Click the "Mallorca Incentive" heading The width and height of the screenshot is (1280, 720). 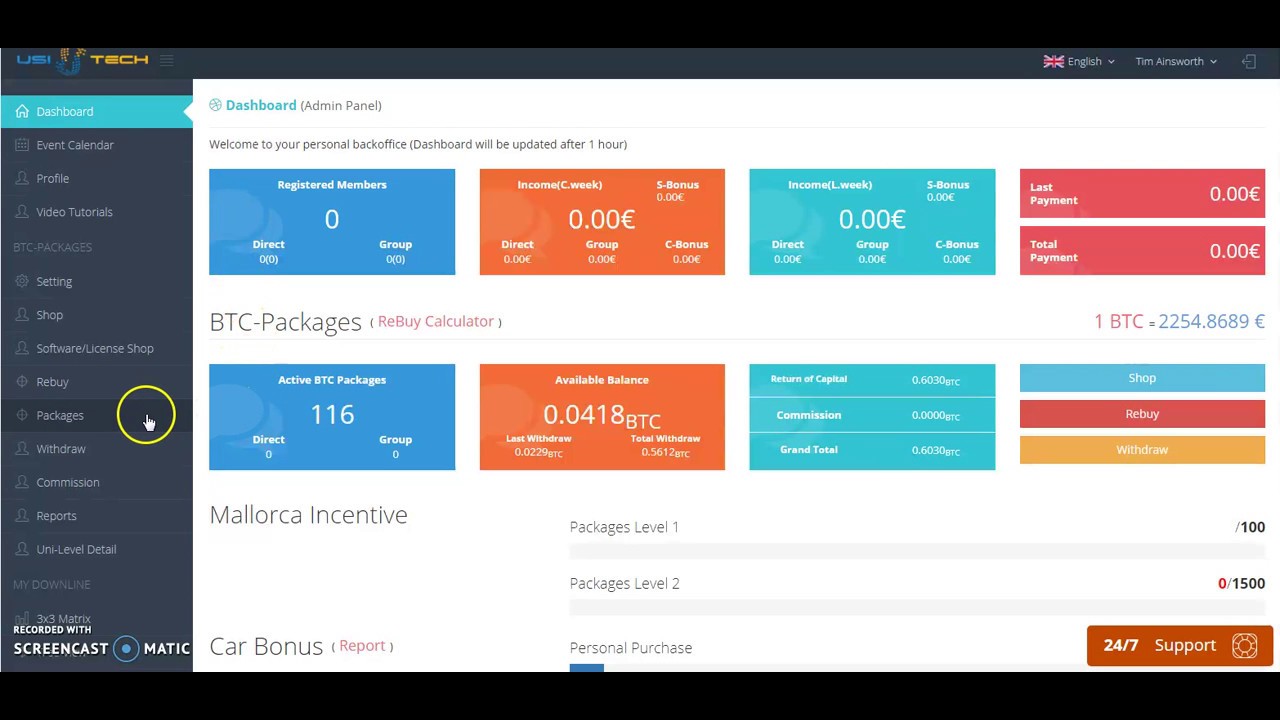coord(308,514)
